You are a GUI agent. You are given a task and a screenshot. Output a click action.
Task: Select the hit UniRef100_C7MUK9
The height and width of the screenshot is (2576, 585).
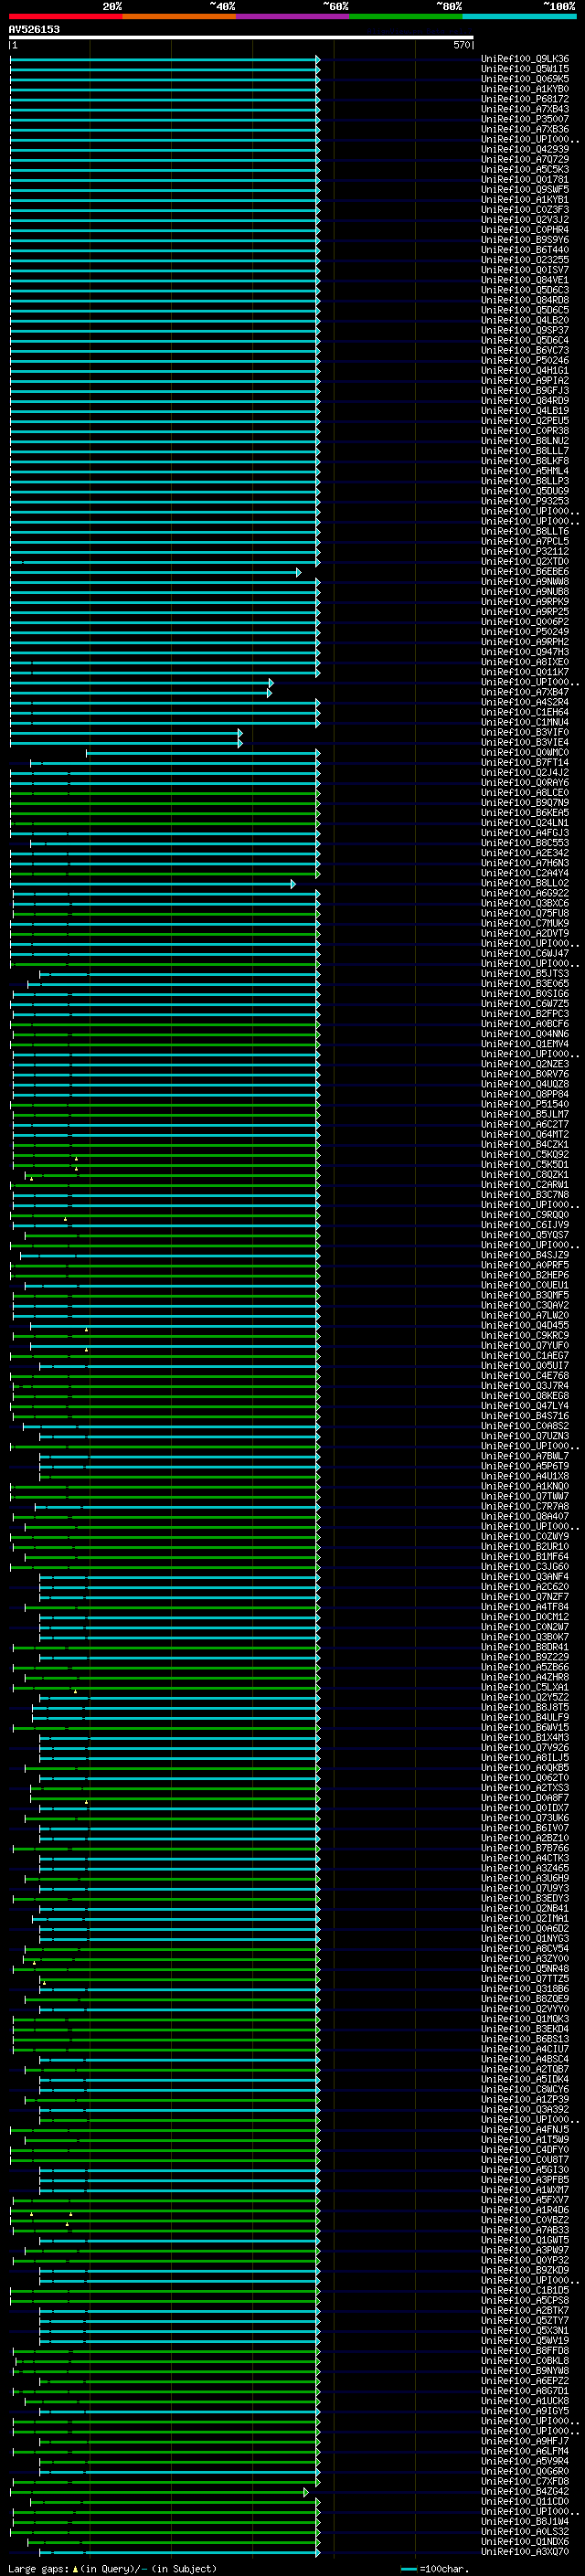(x=525, y=923)
